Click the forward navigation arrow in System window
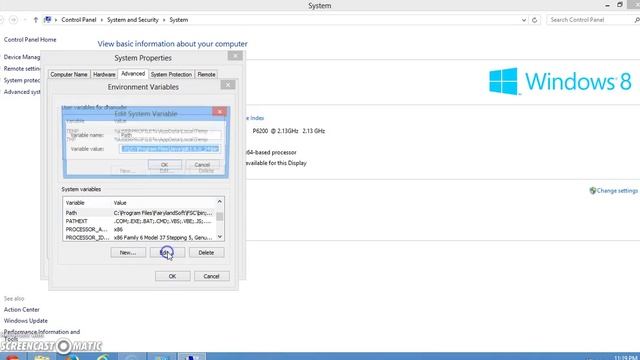 tap(13, 20)
